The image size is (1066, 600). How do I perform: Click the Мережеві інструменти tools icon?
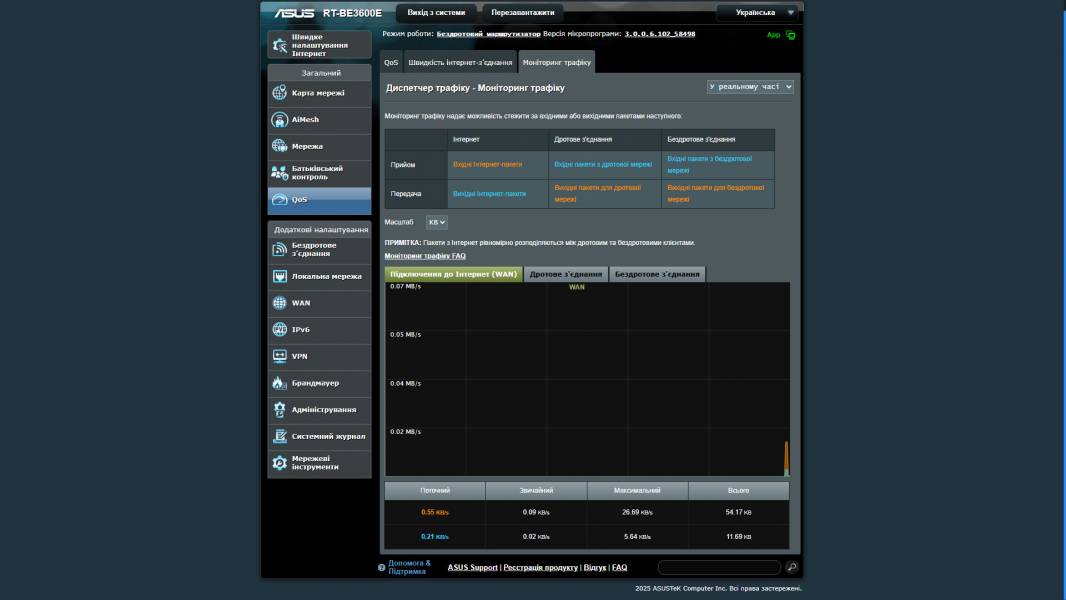click(x=279, y=463)
